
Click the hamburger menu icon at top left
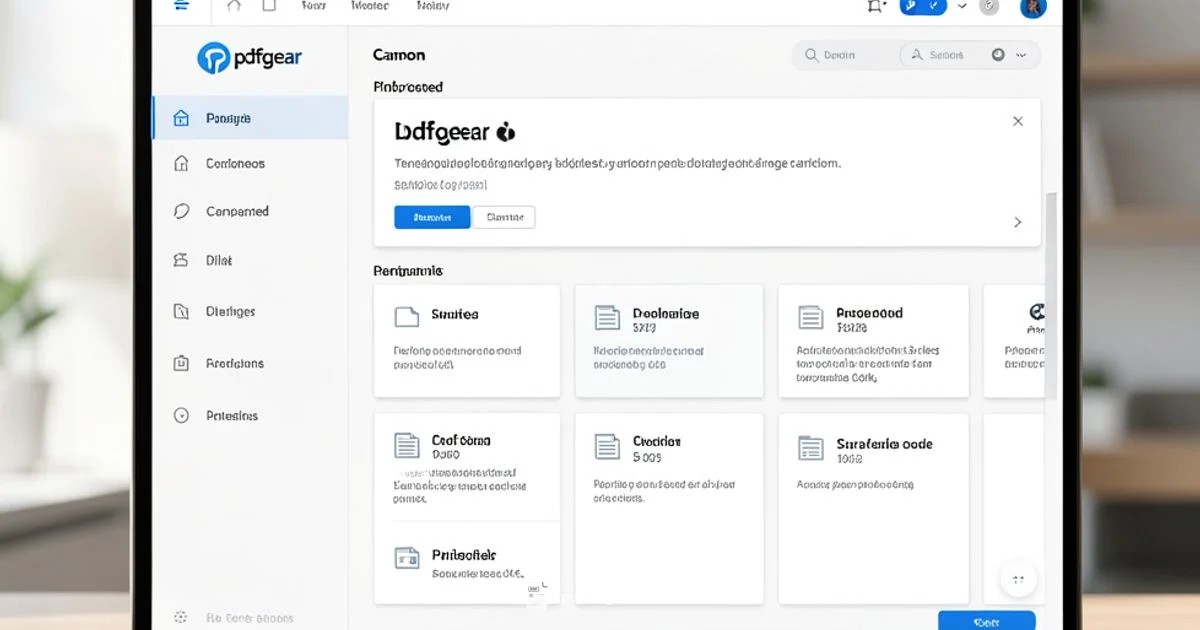[181, 5]
